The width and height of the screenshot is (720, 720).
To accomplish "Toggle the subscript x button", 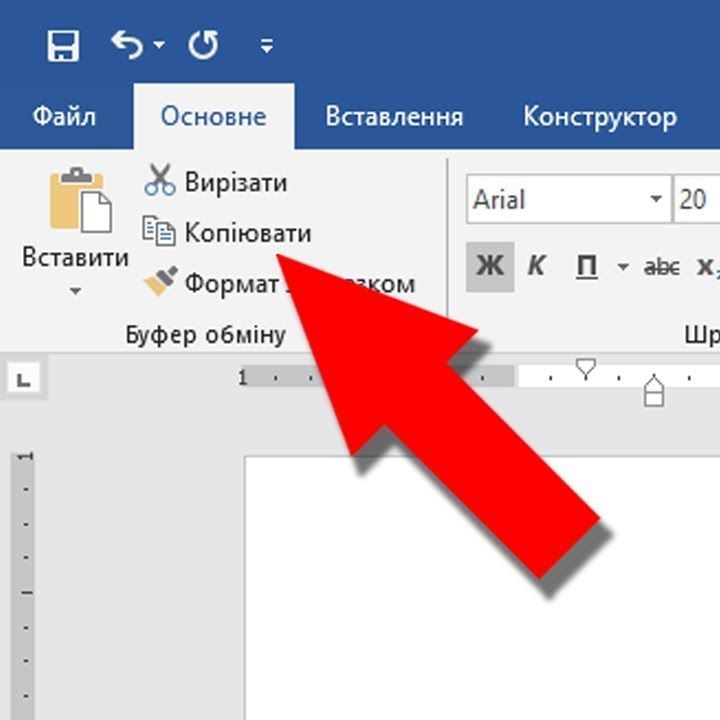I will (708, 266).
